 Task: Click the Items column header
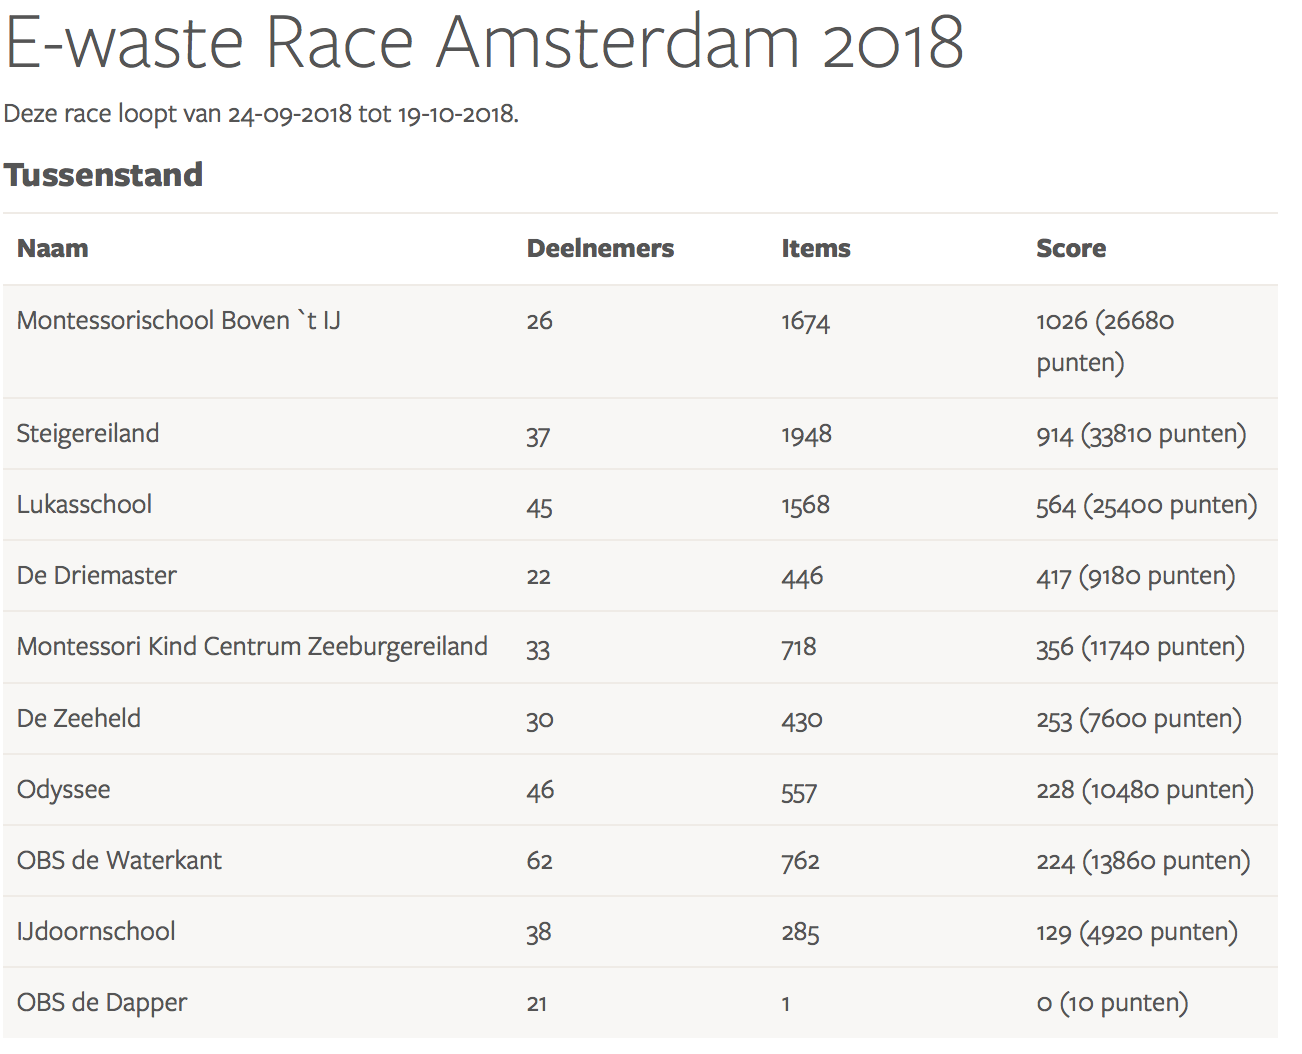point(815,249)
